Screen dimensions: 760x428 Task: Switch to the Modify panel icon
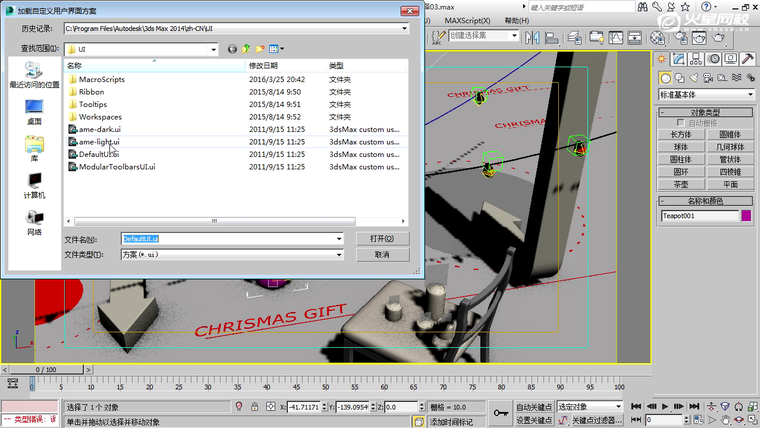click(x=679, y=59)
